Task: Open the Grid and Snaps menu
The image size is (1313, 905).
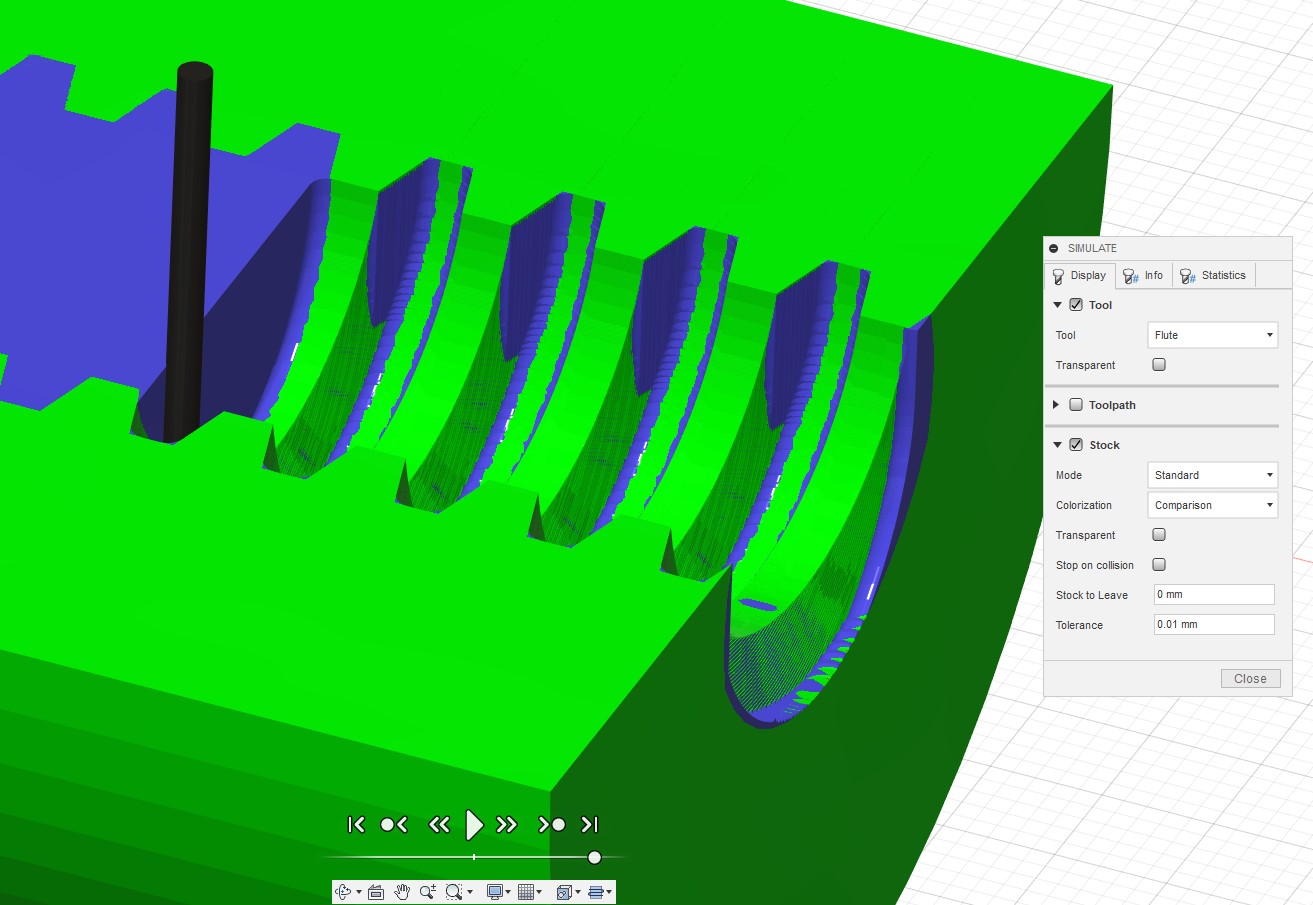Action: 530,891
